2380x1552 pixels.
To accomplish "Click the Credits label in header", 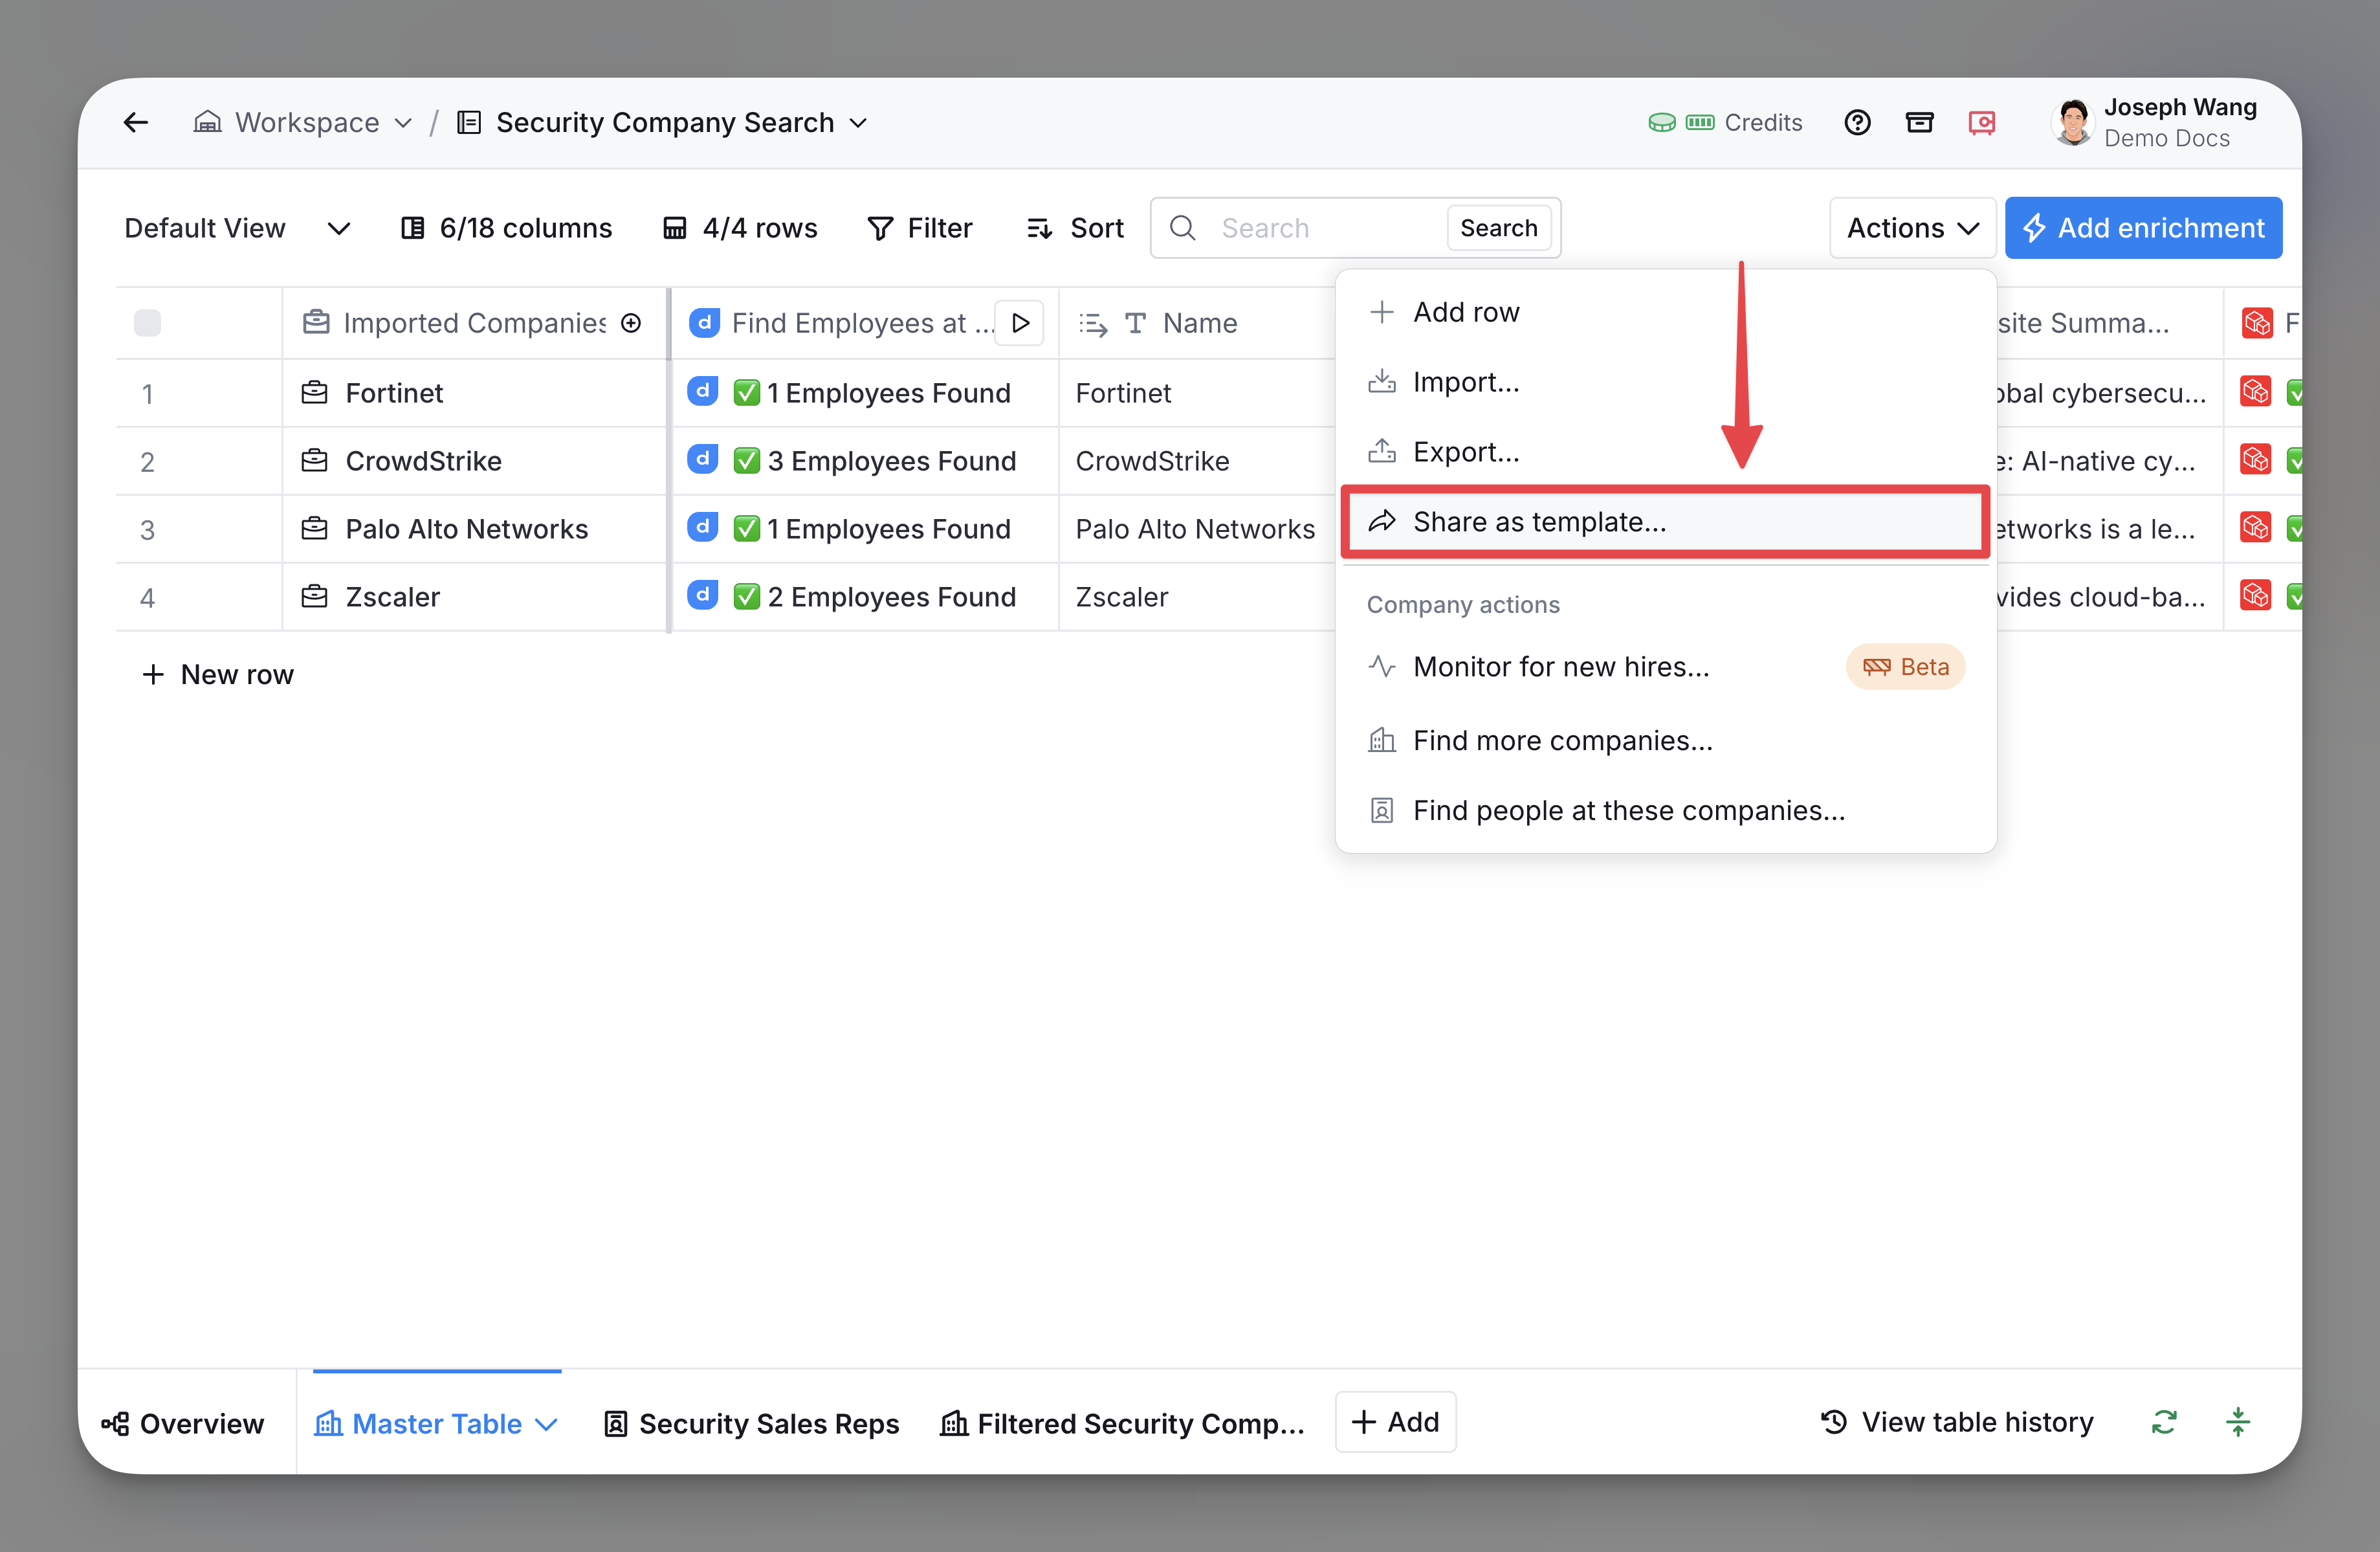I will tap(1763, 122).
